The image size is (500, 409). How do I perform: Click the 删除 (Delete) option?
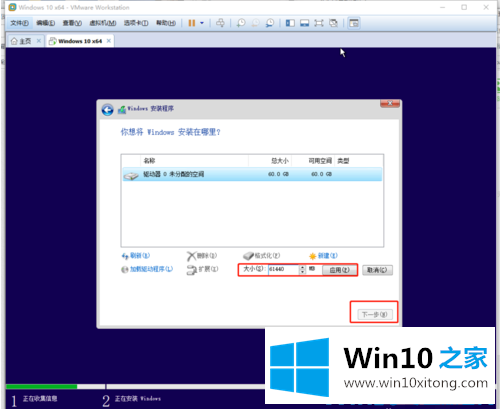(x=202, y=256)
